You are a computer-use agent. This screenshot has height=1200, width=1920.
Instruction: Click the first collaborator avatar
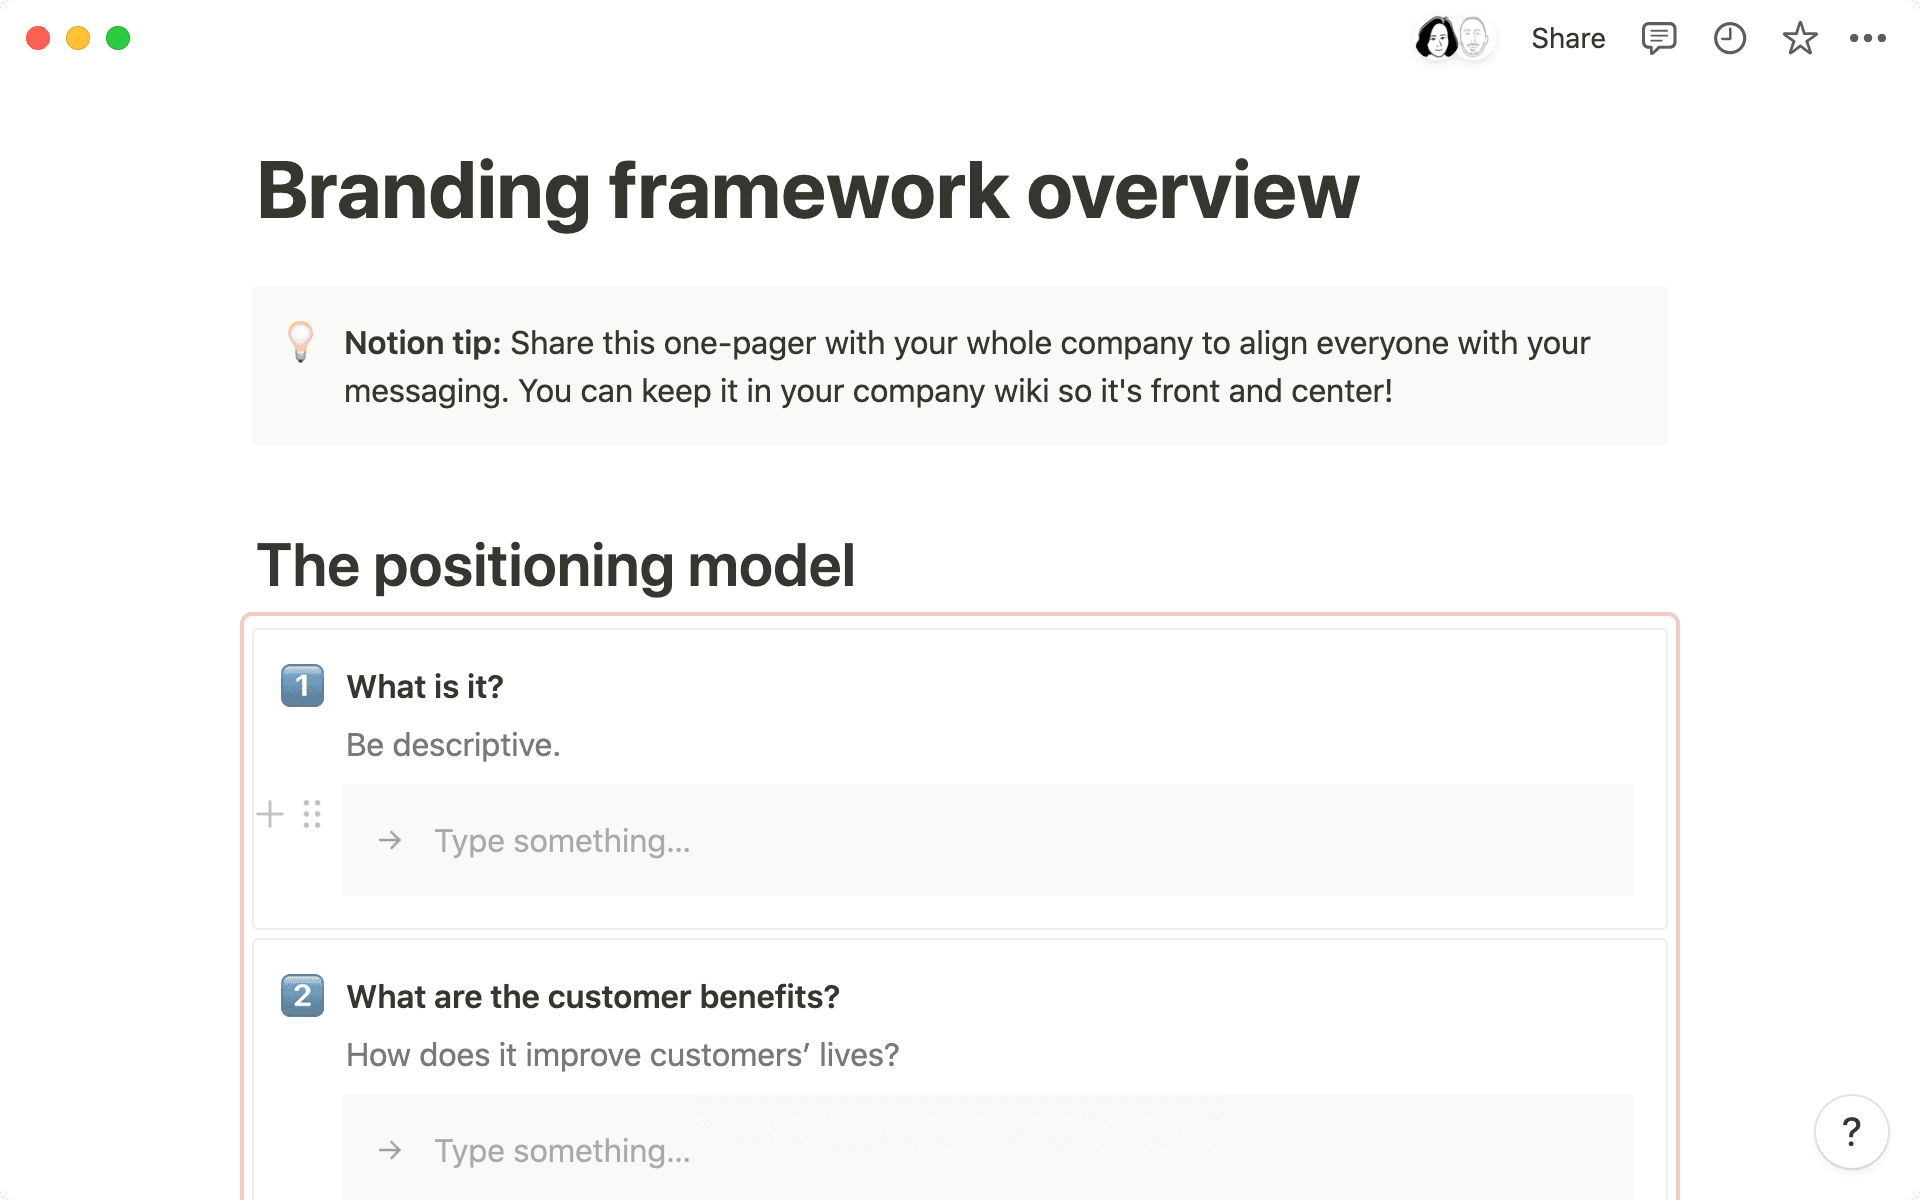(1437, 39)
